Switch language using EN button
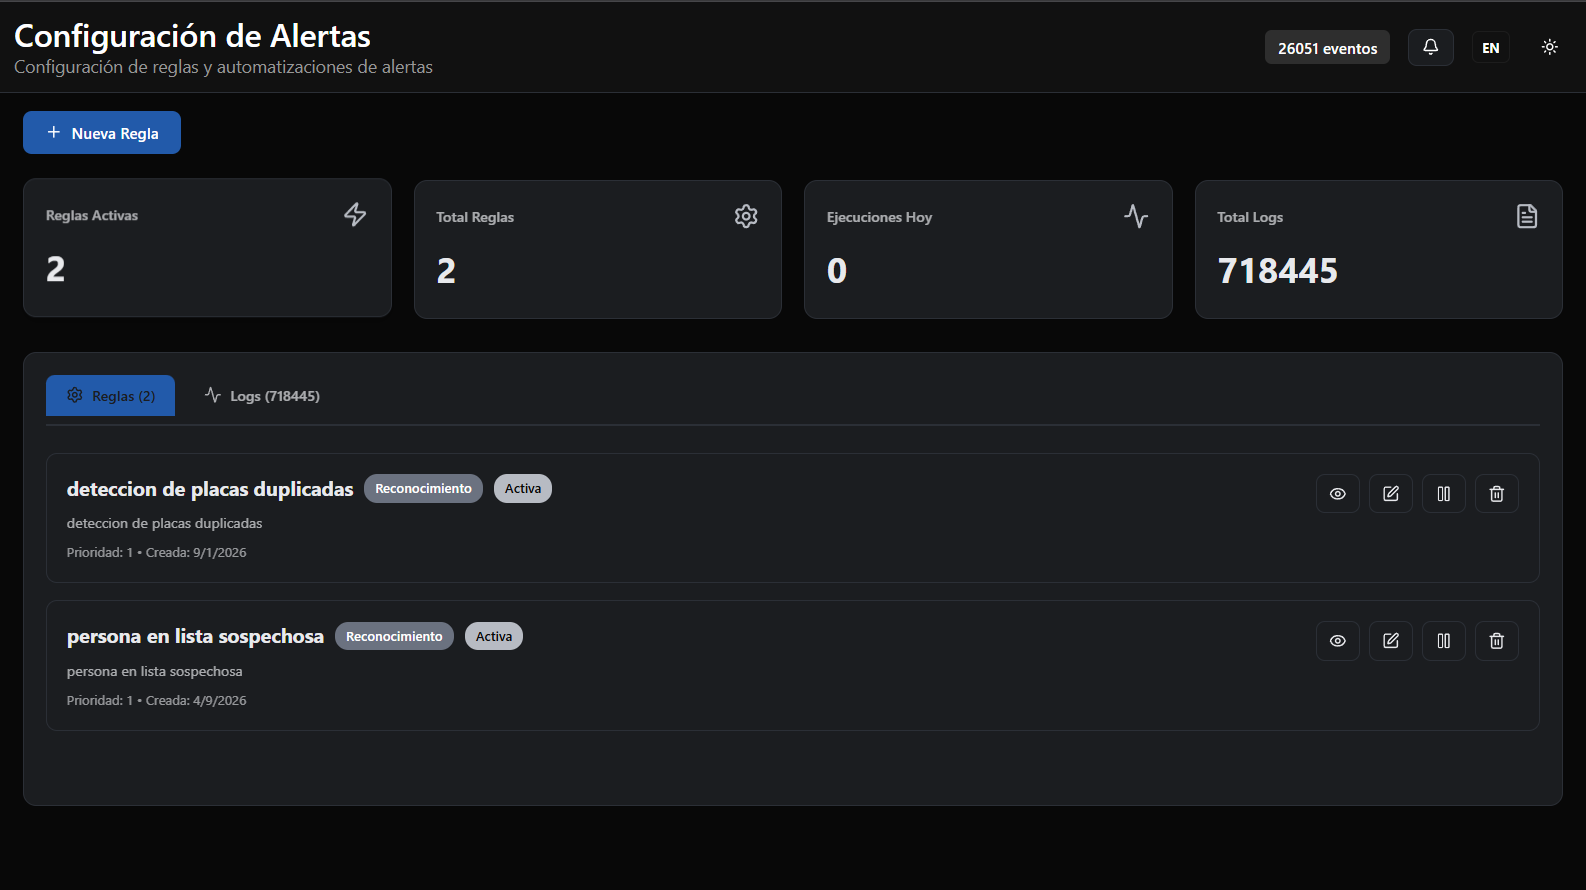 coord(1490,48)
